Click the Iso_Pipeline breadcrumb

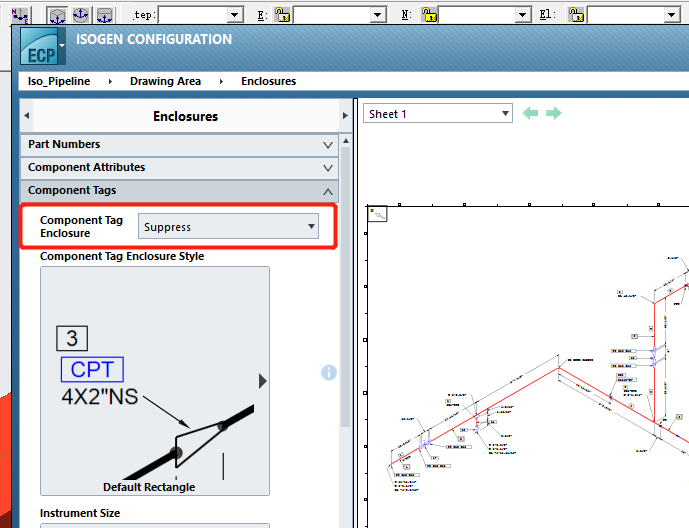[x=59, y=81]
